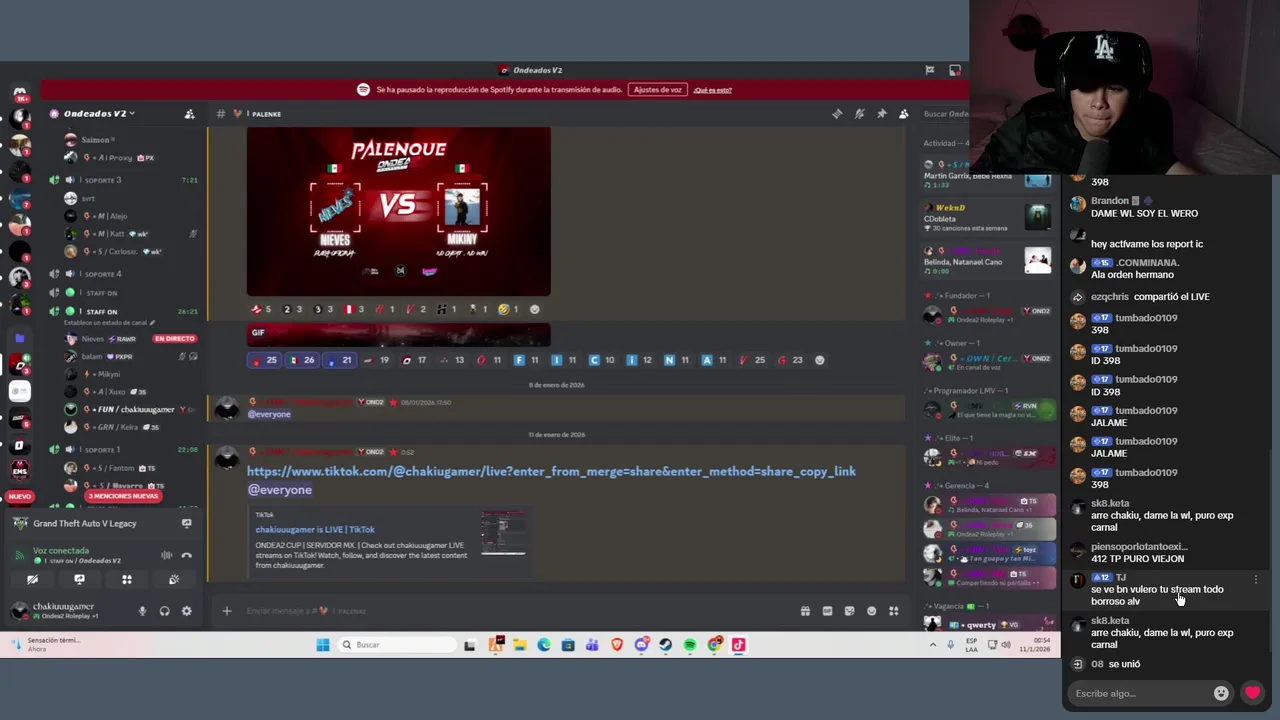Open soundboard in voice controls
Image resolution: width=1280 pixels, height=720 pixels.
[x=173, y=580]
